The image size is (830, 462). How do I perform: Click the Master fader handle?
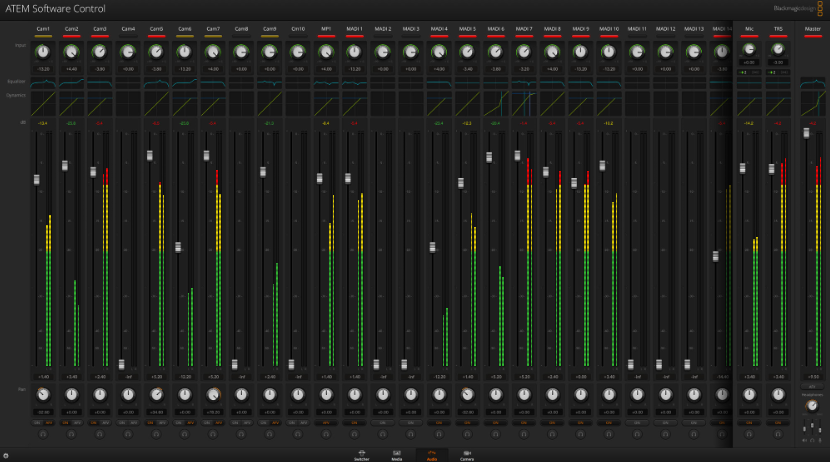click(806, 133)
